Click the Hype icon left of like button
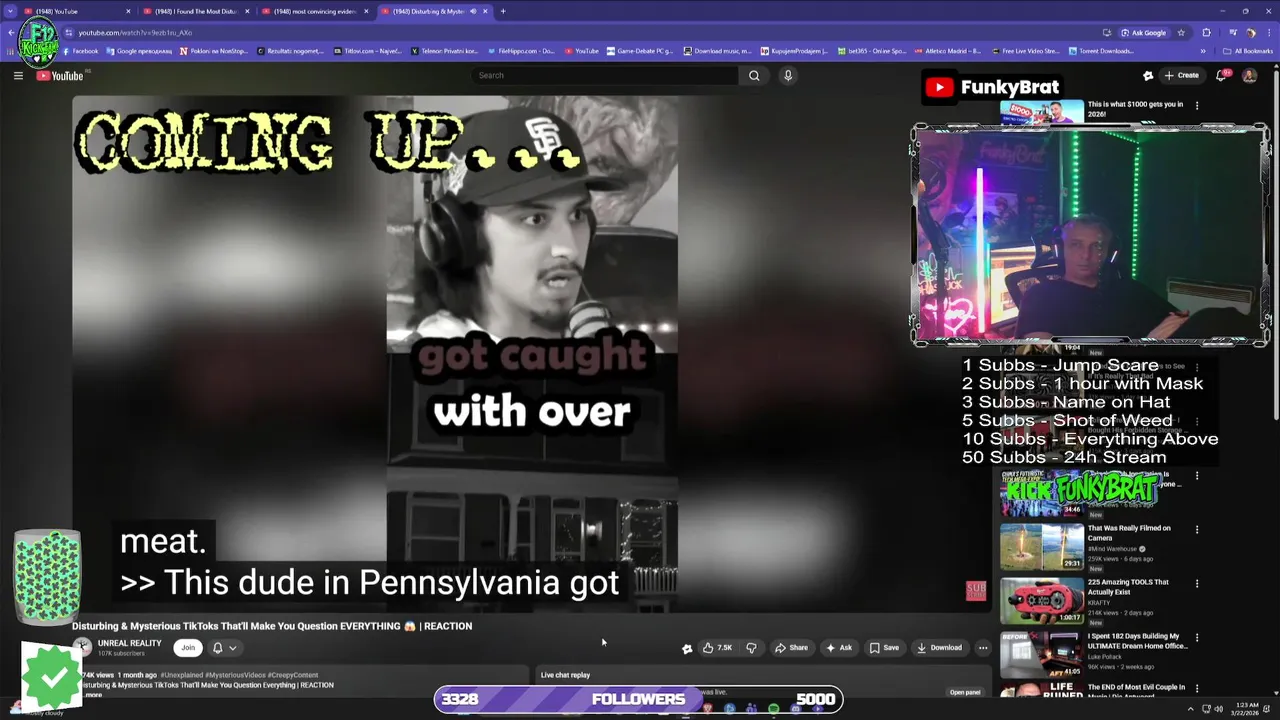The width and height of the screenshot is (1280, 720). (x=687, y=648)
